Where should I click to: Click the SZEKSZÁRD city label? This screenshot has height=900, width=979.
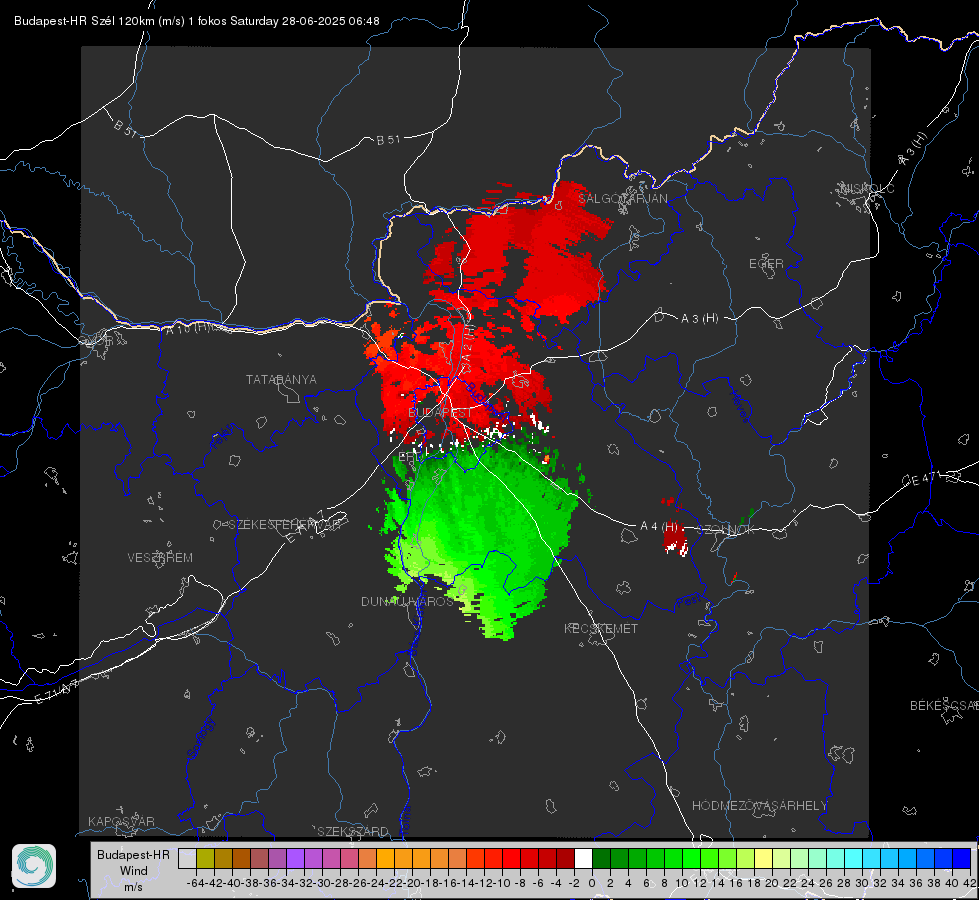click(353, 831)
